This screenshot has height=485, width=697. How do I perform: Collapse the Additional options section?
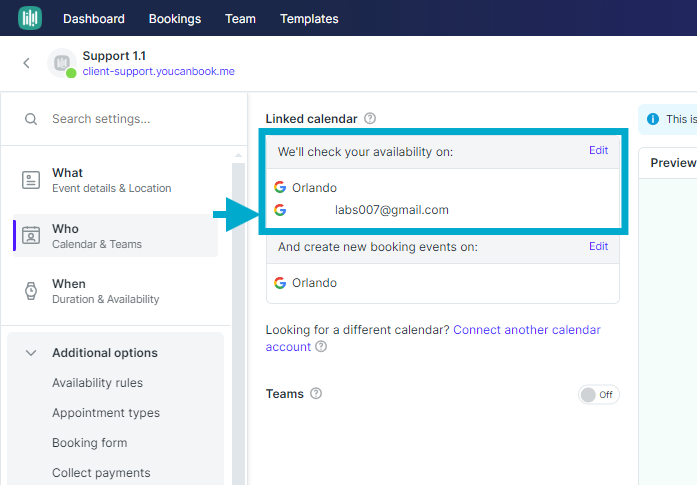pos(31,353)
